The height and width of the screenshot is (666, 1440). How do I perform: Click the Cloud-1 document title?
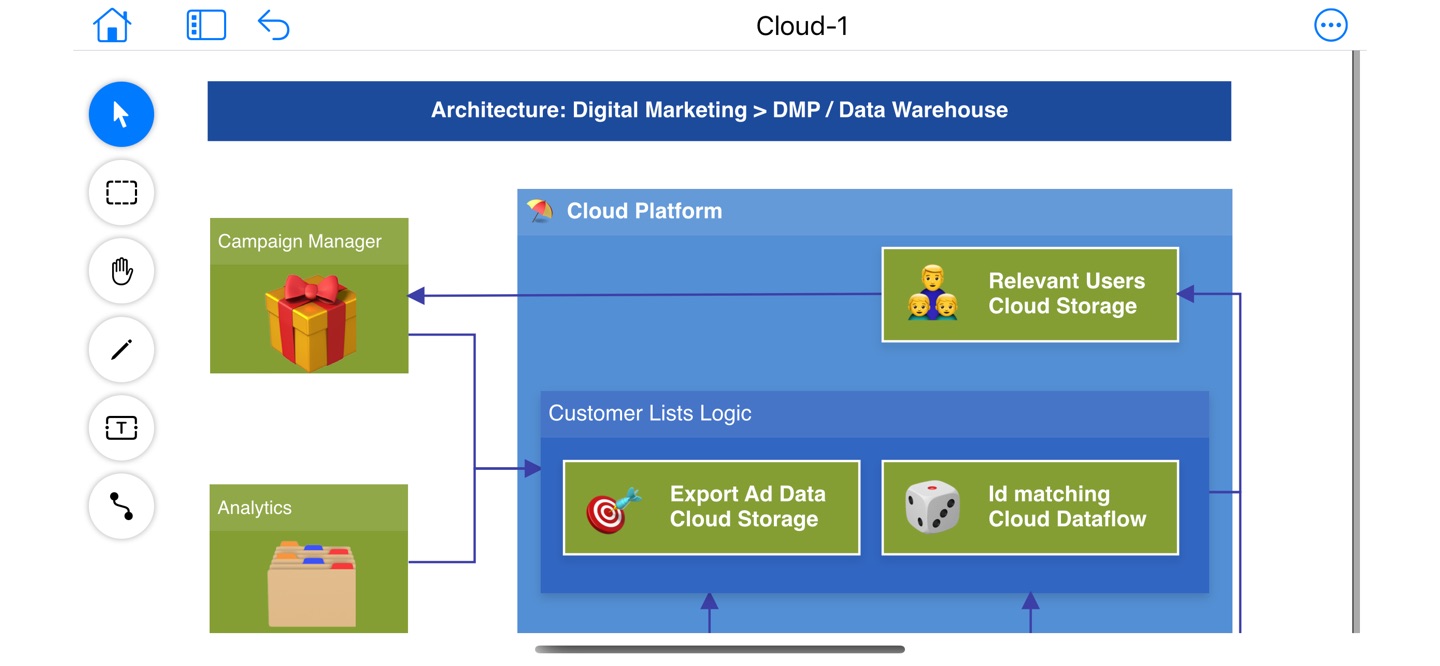[x=802, y=26]
